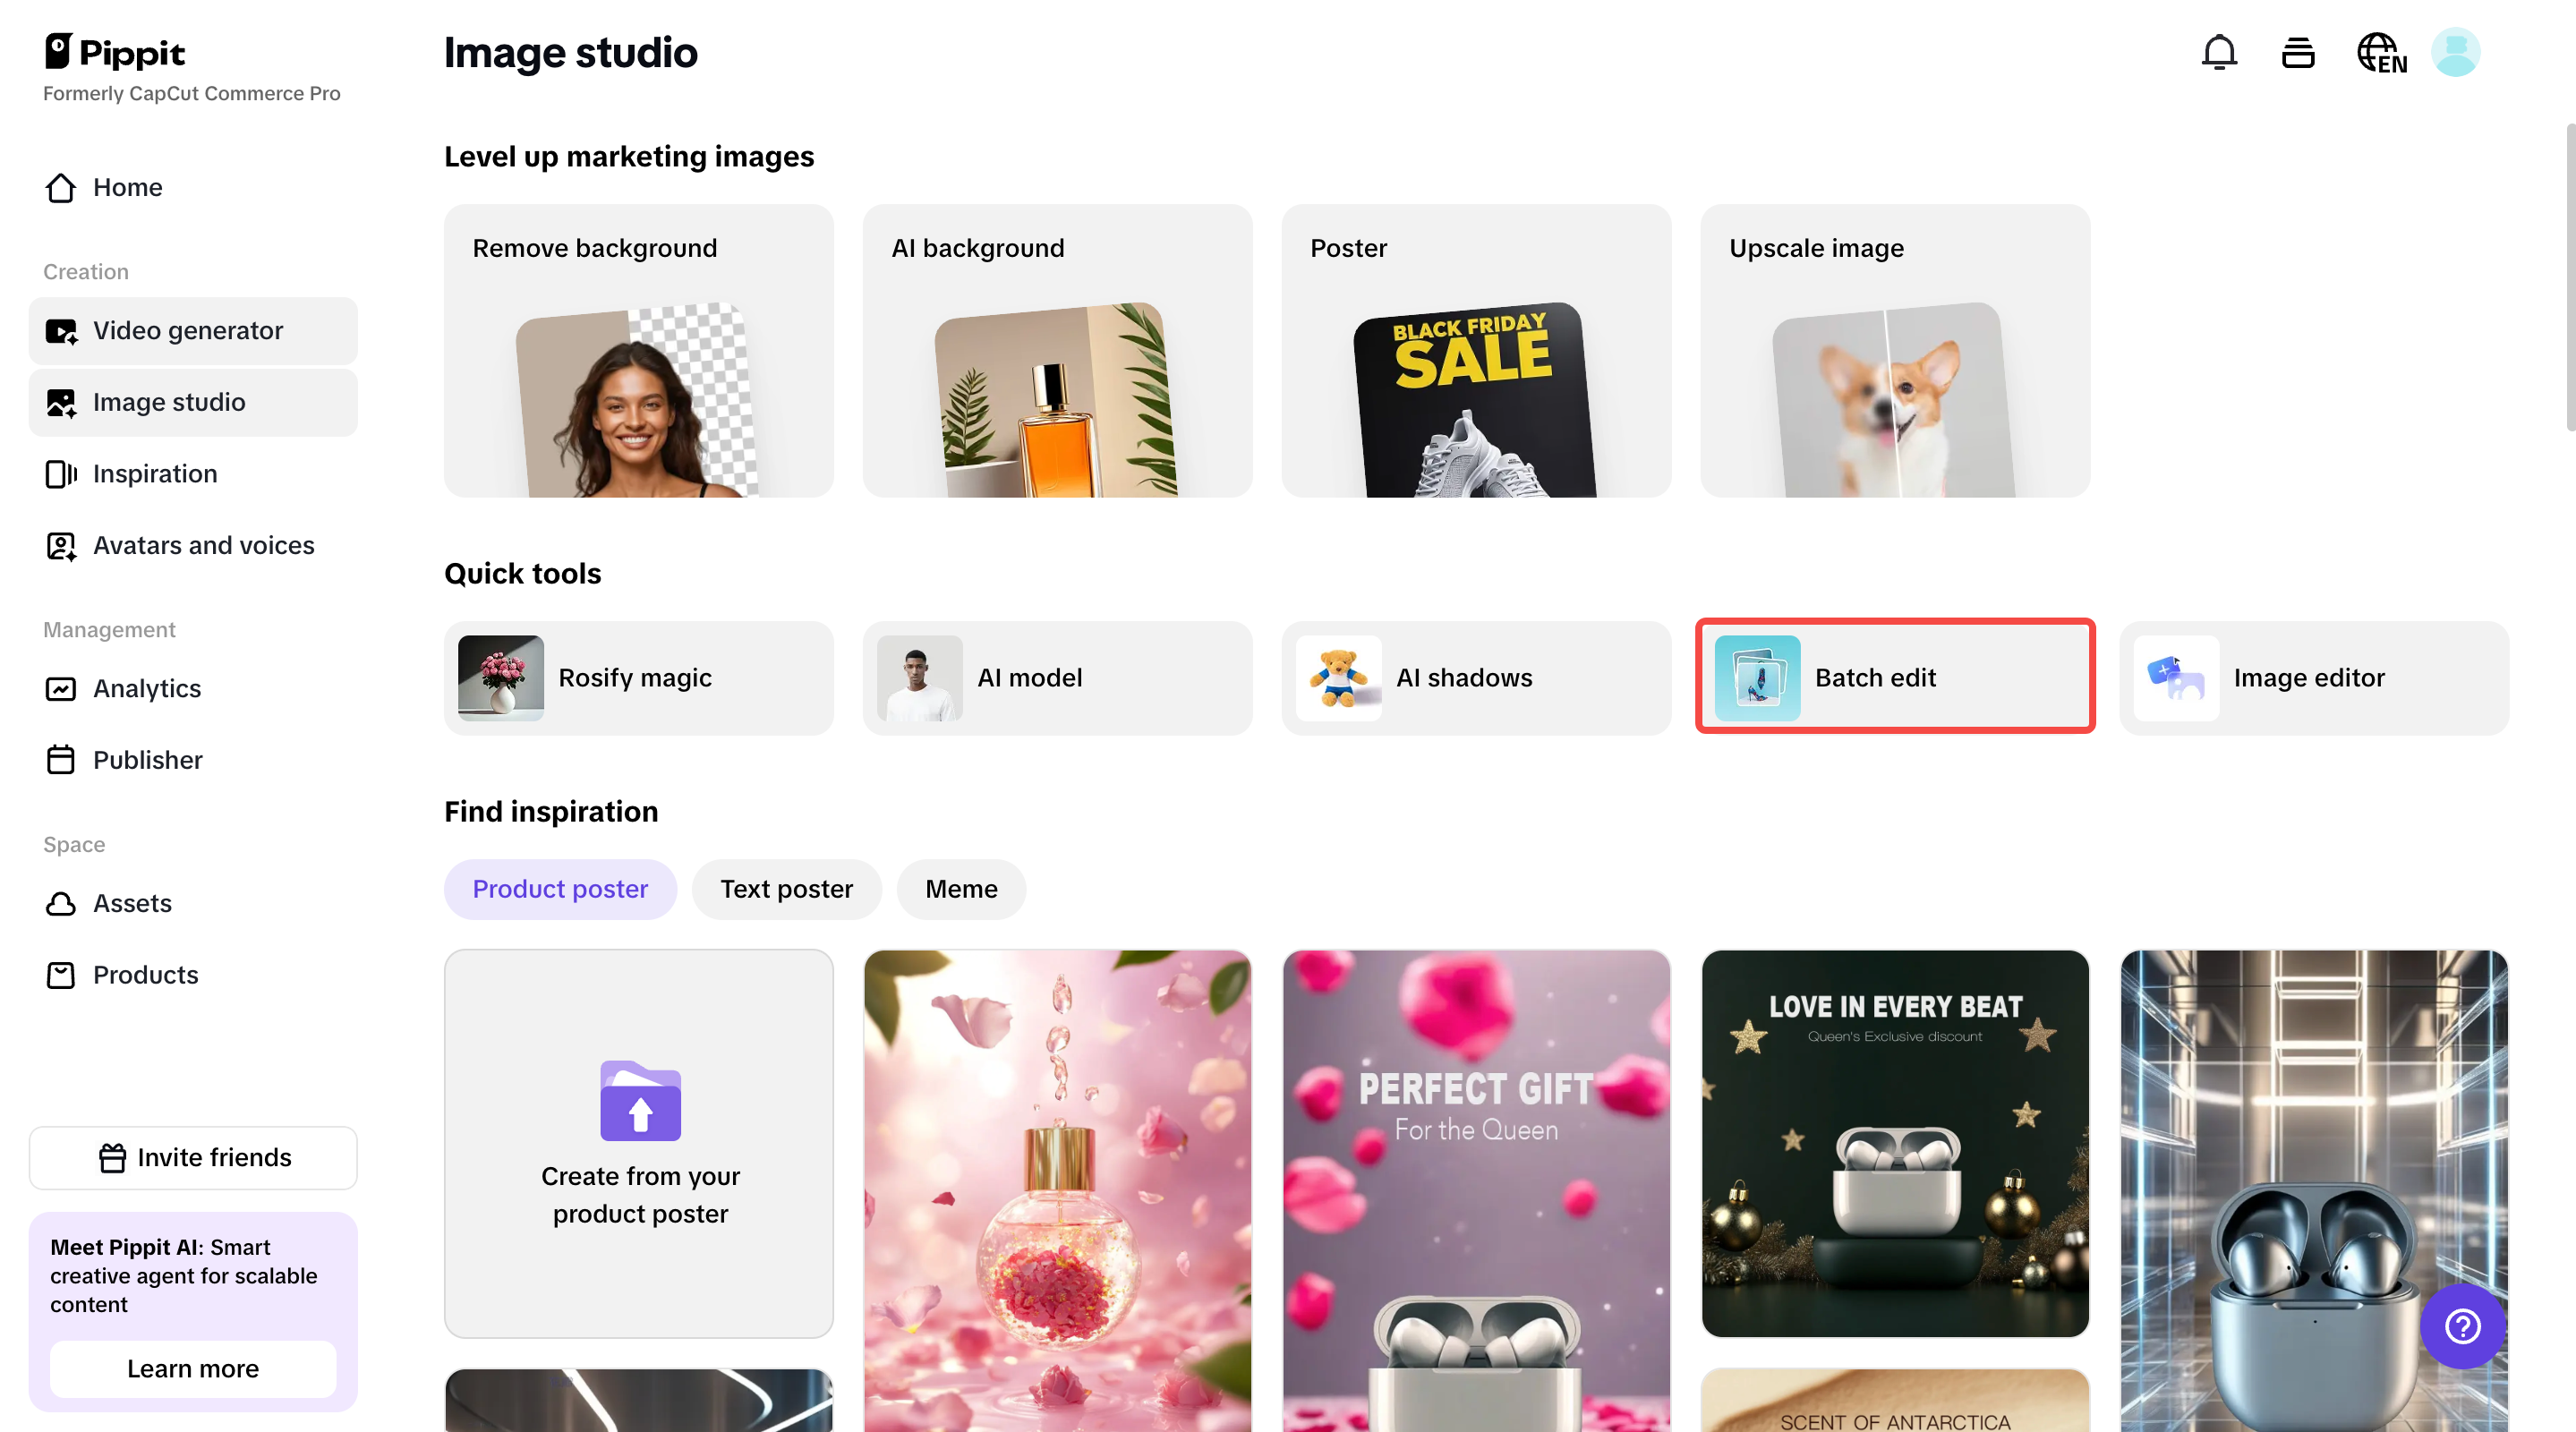The width and height of the screenshot is (2576, 1432).
Task: Open the notifications bell icon
Action: 2218,52
